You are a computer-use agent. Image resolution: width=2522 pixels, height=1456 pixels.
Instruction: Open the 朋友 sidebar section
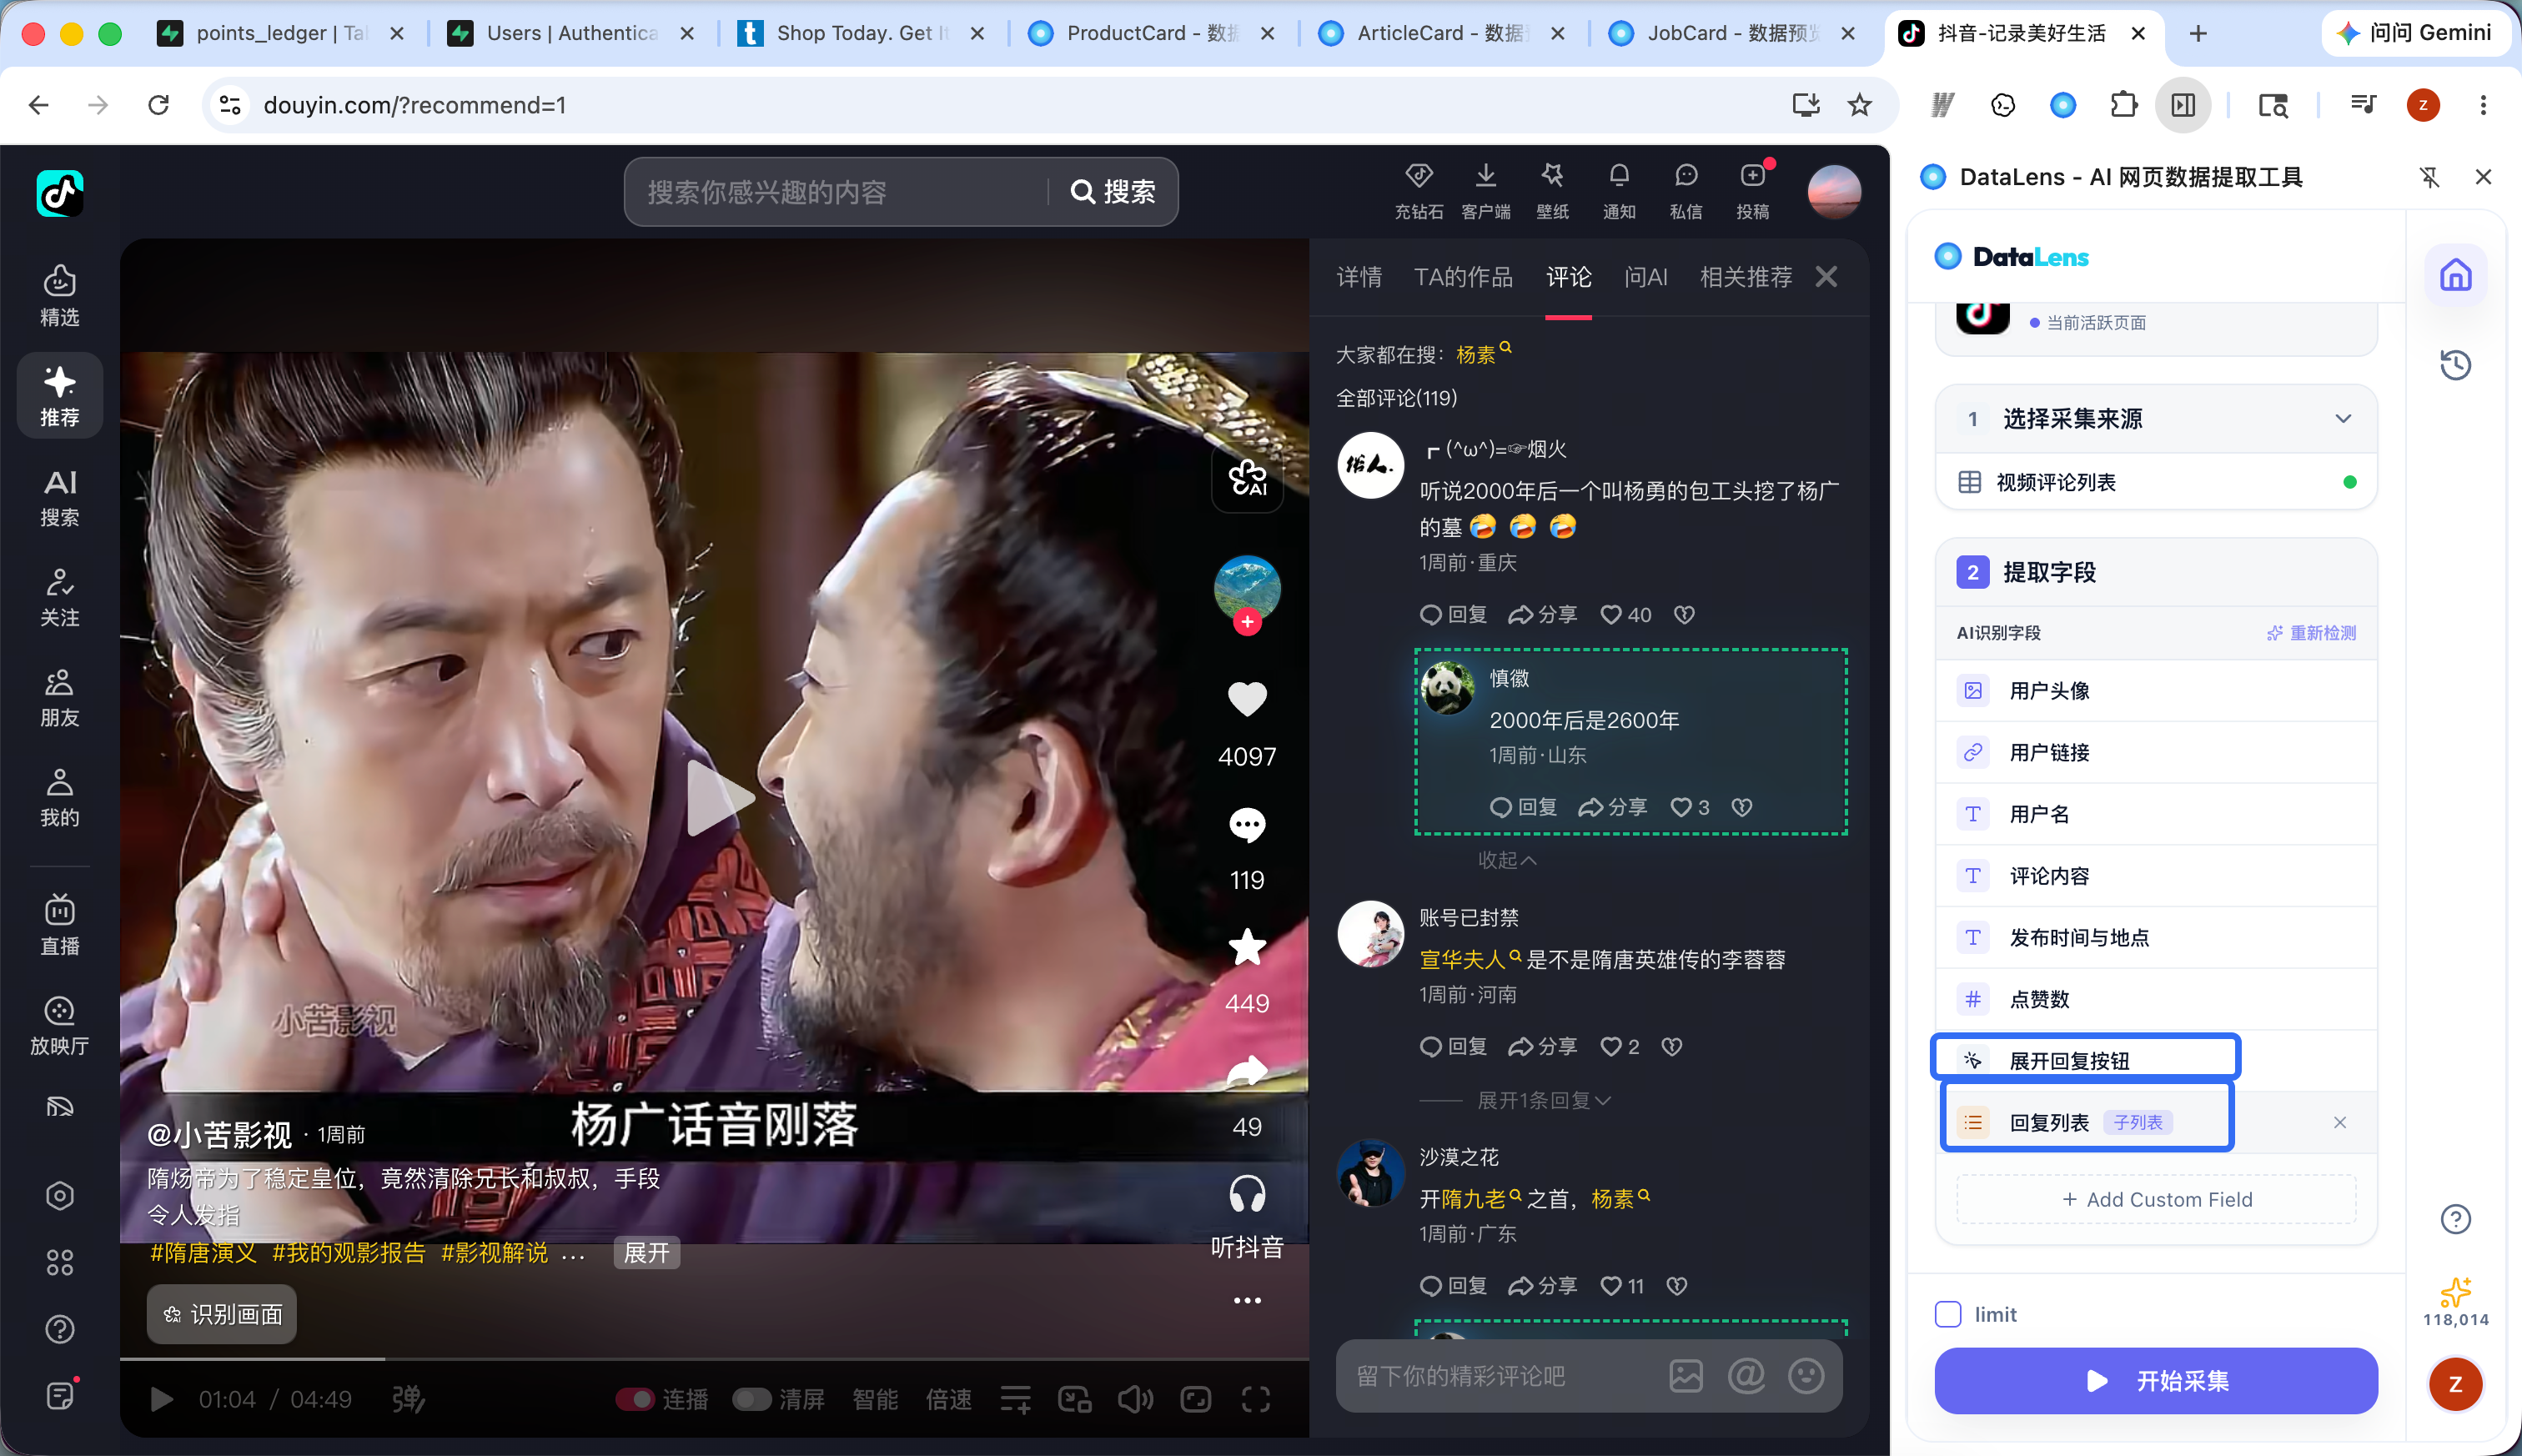pos(59,697)
